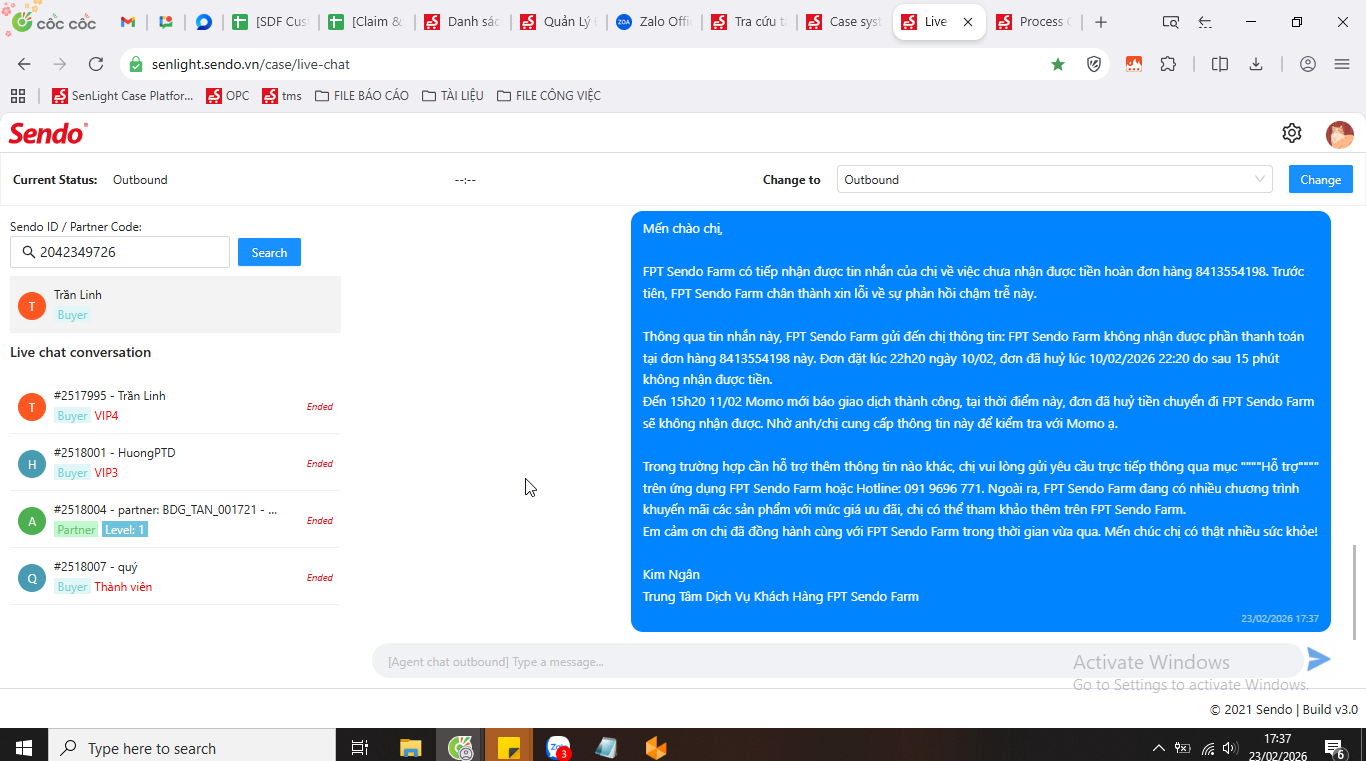Bookmark page with green star icon
The width and height of the screenshot is (1366, 761).
1058,64
